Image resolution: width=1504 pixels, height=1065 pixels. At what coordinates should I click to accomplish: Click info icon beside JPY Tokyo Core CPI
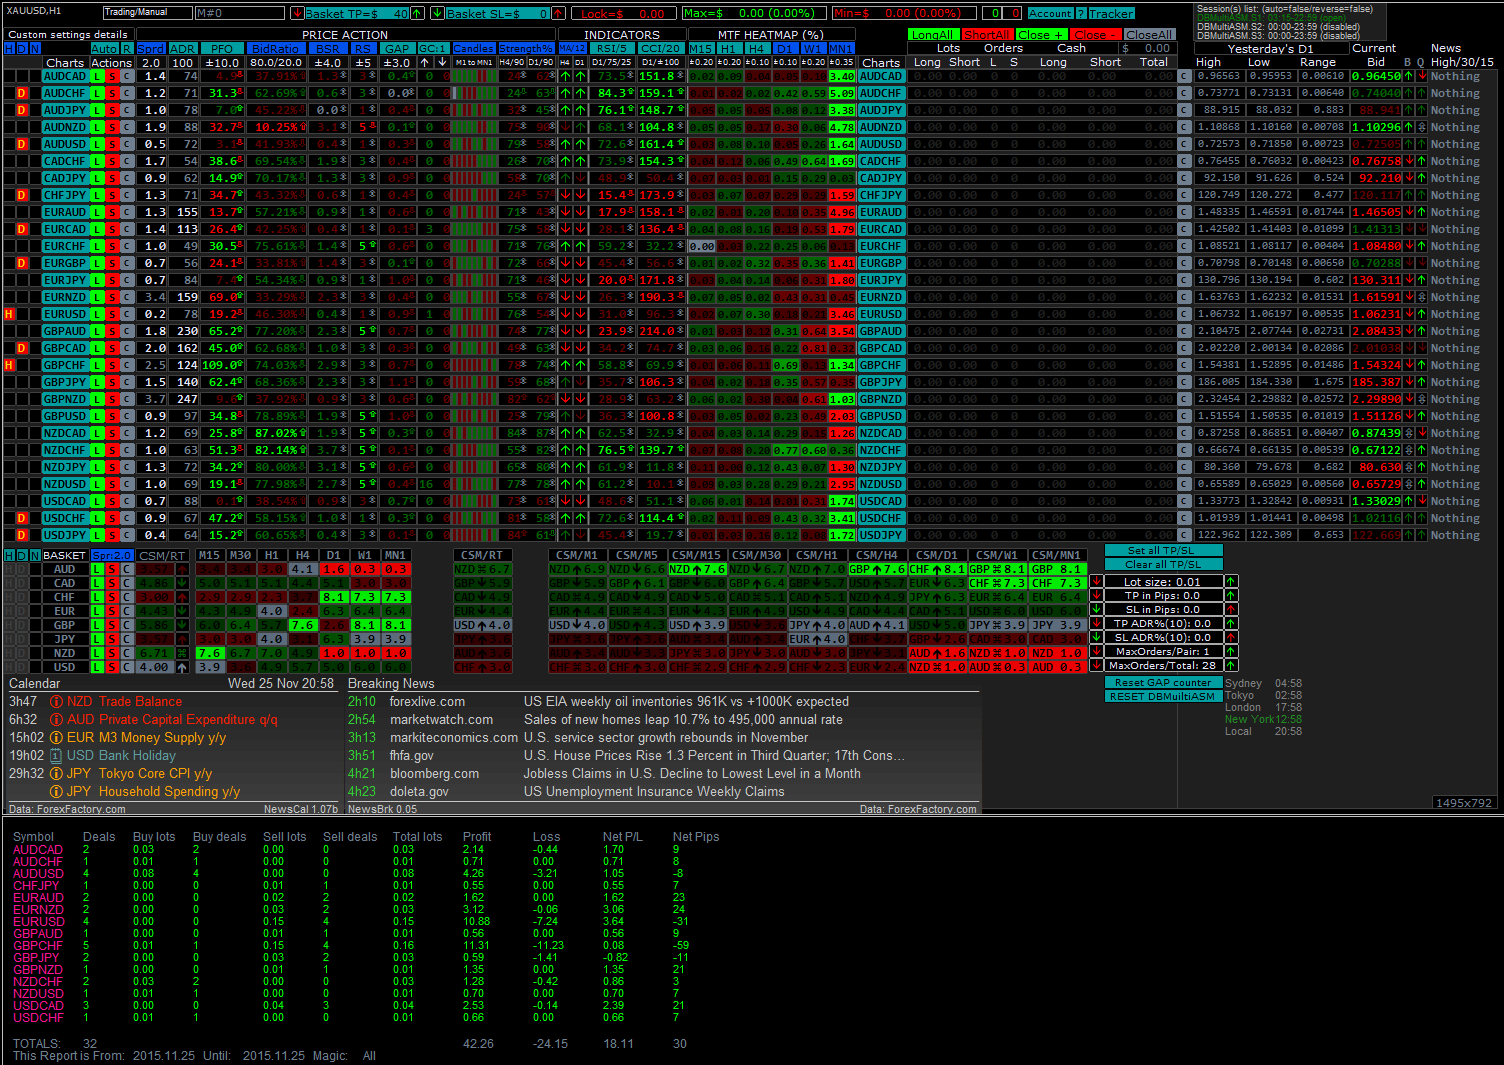(57, 774)
